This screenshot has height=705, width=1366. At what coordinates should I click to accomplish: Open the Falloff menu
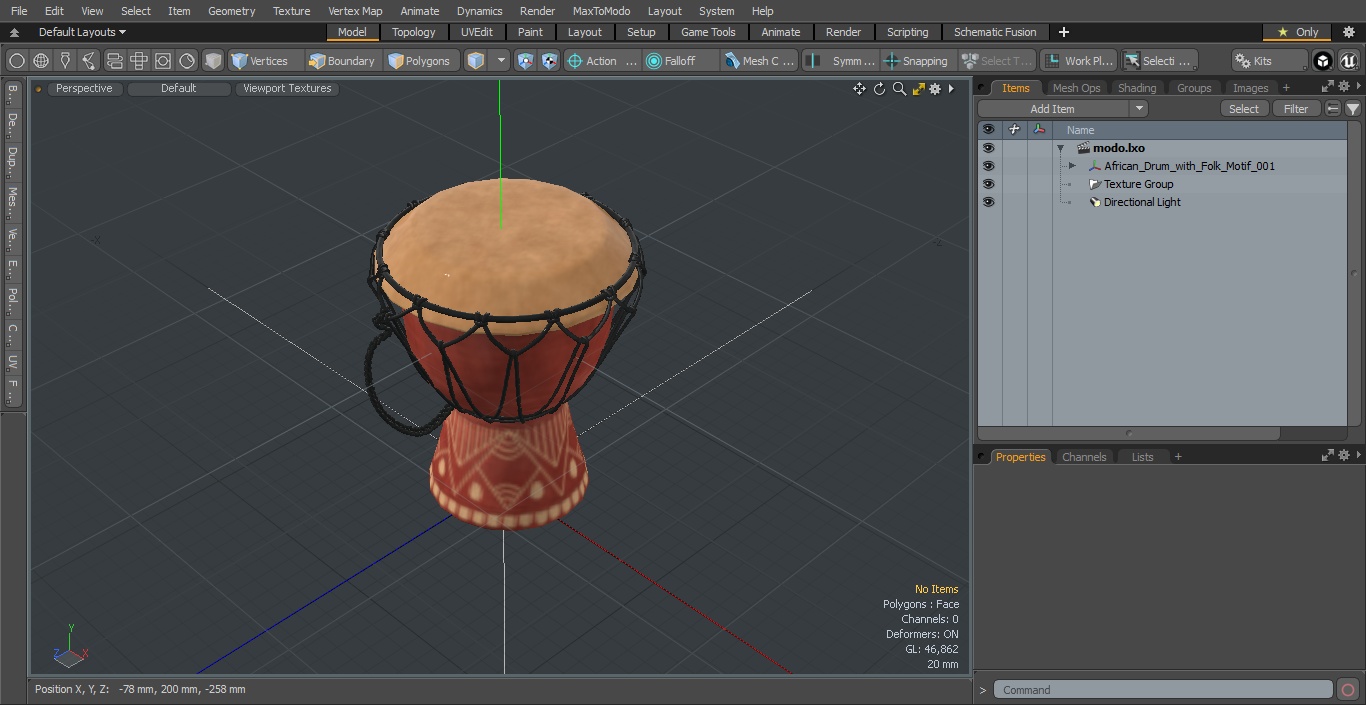click(680, 61)
